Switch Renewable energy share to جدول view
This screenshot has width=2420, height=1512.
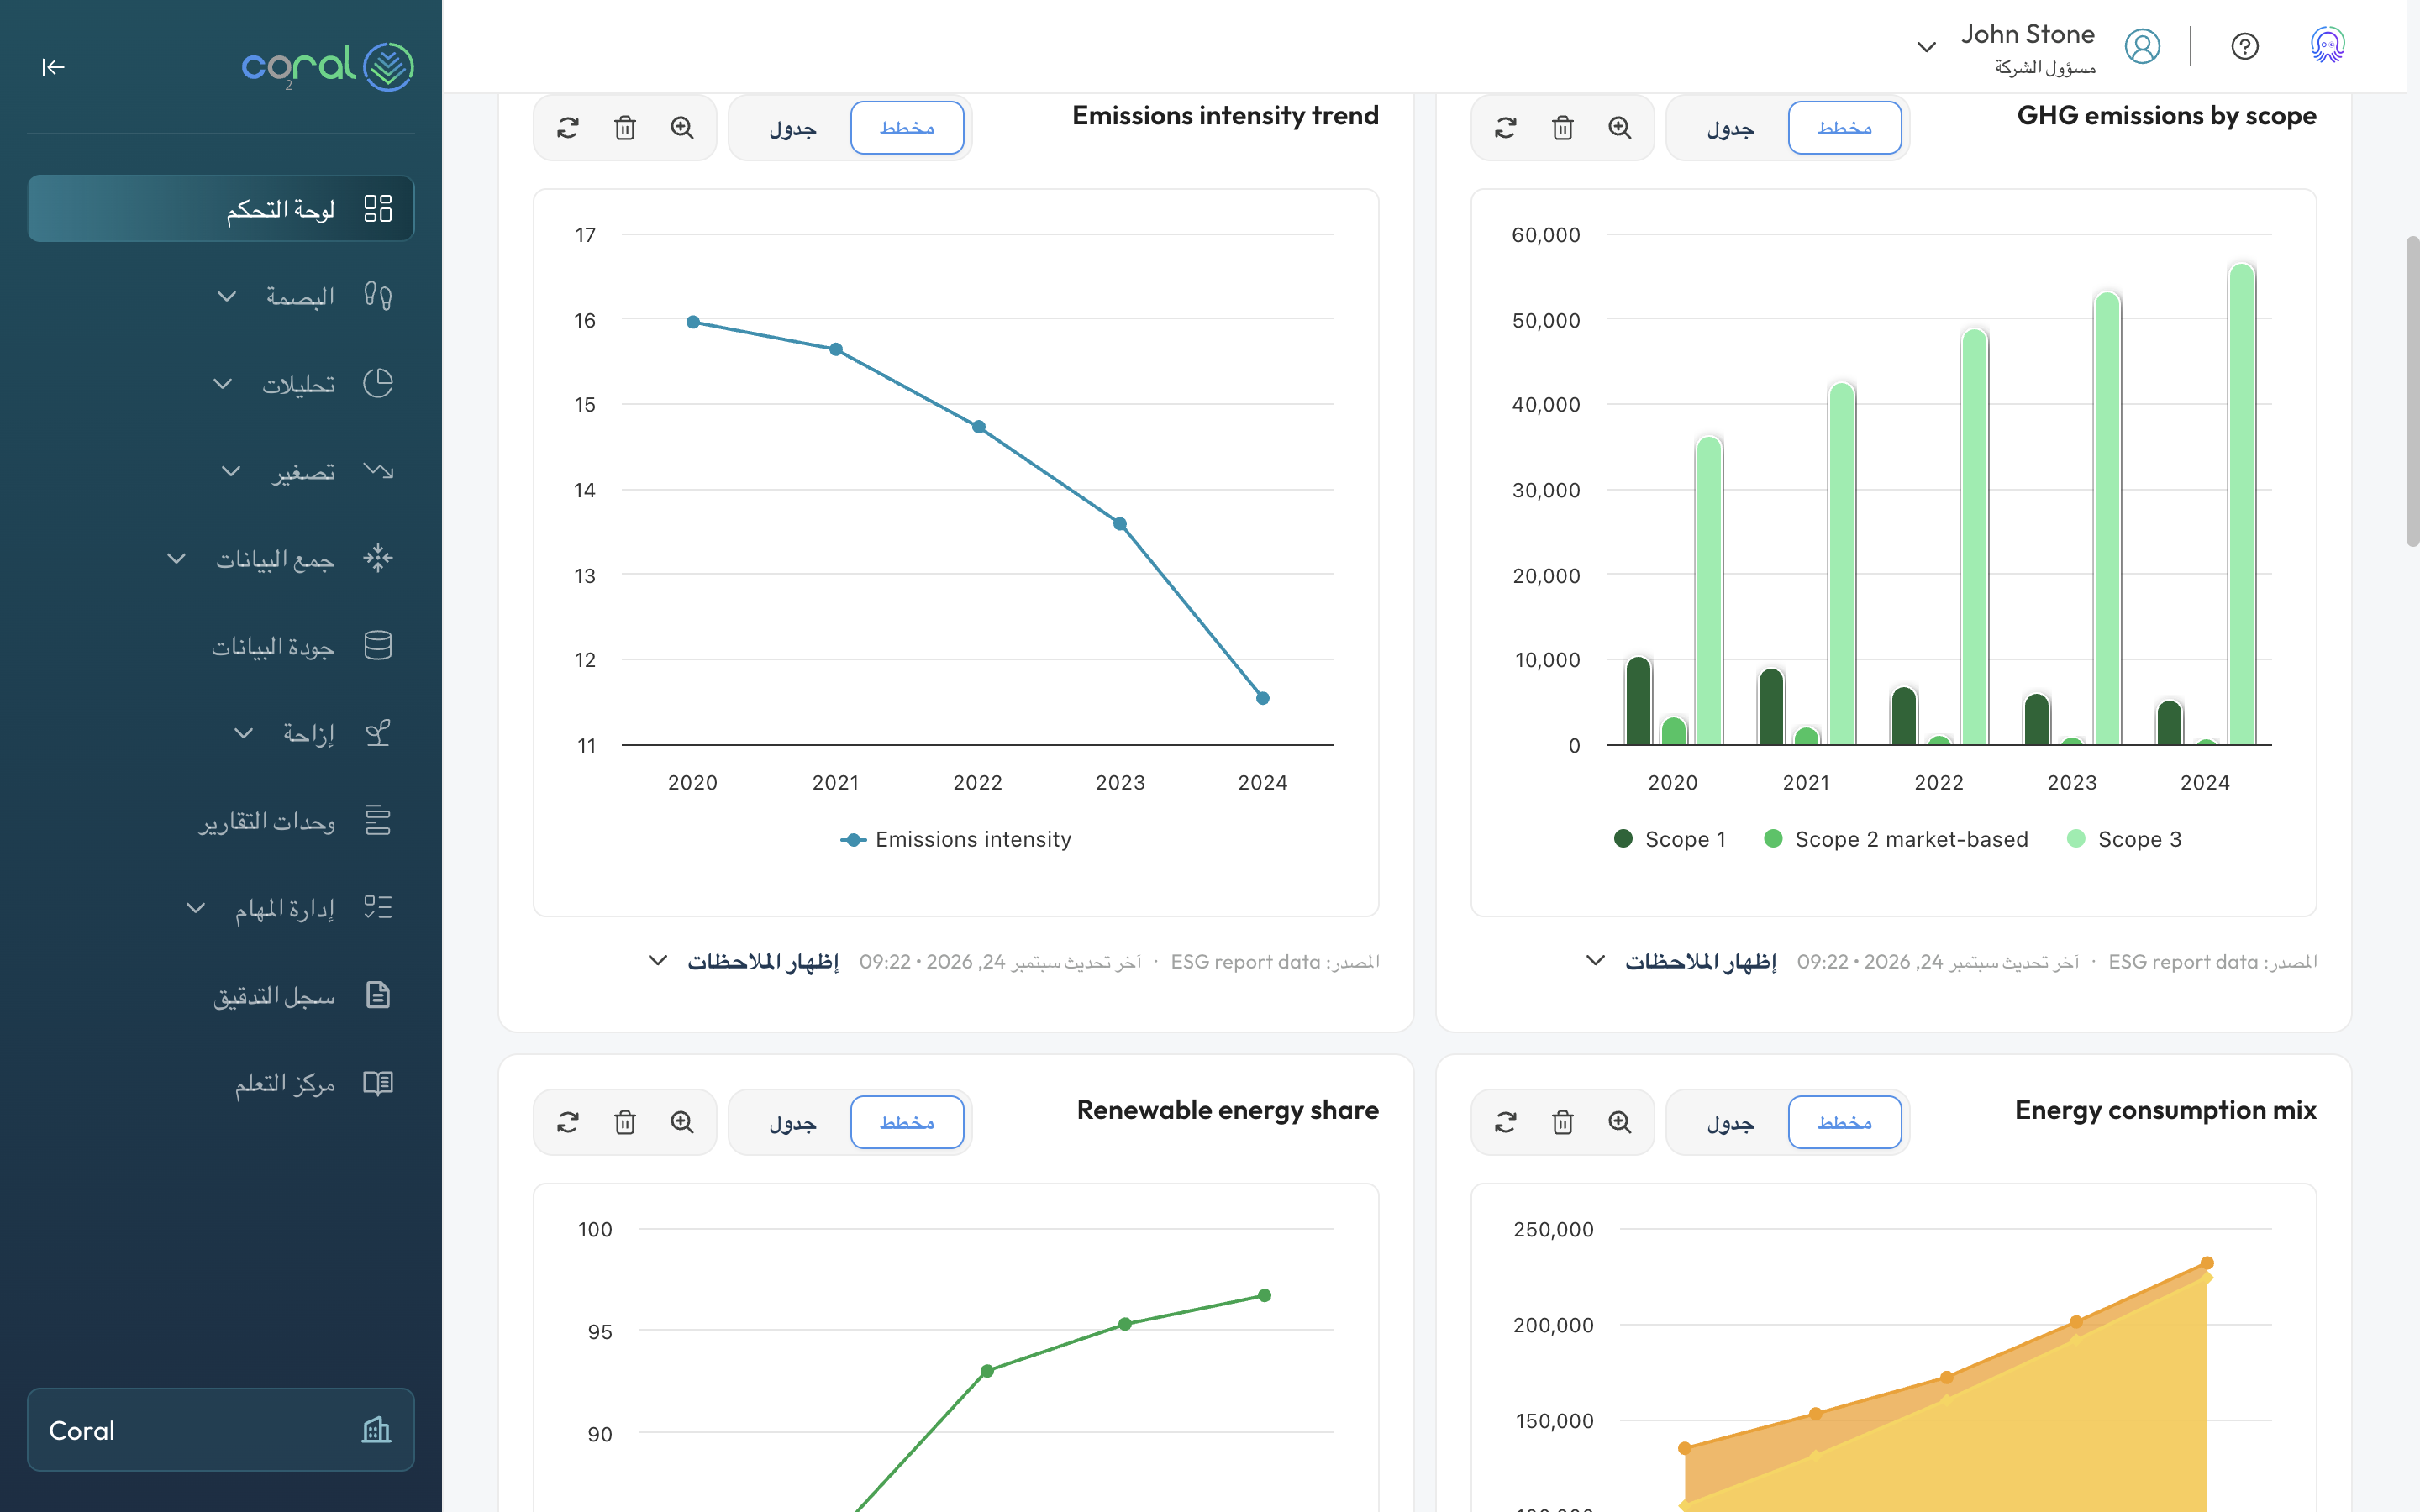[x=793, y=1122]
